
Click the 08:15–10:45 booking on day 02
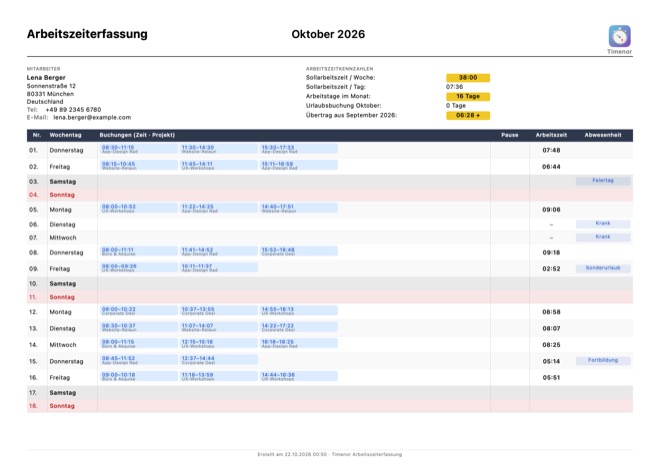139,165
